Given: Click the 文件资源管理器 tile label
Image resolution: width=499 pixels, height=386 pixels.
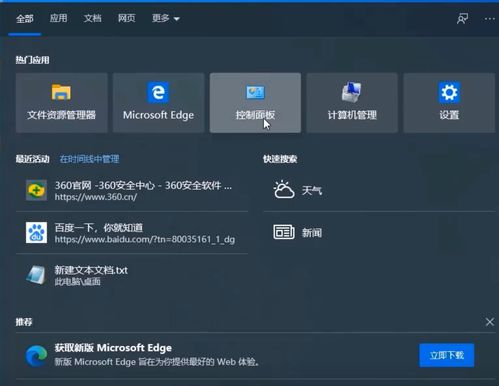Looking at the screenshot, I should point(61,115).
